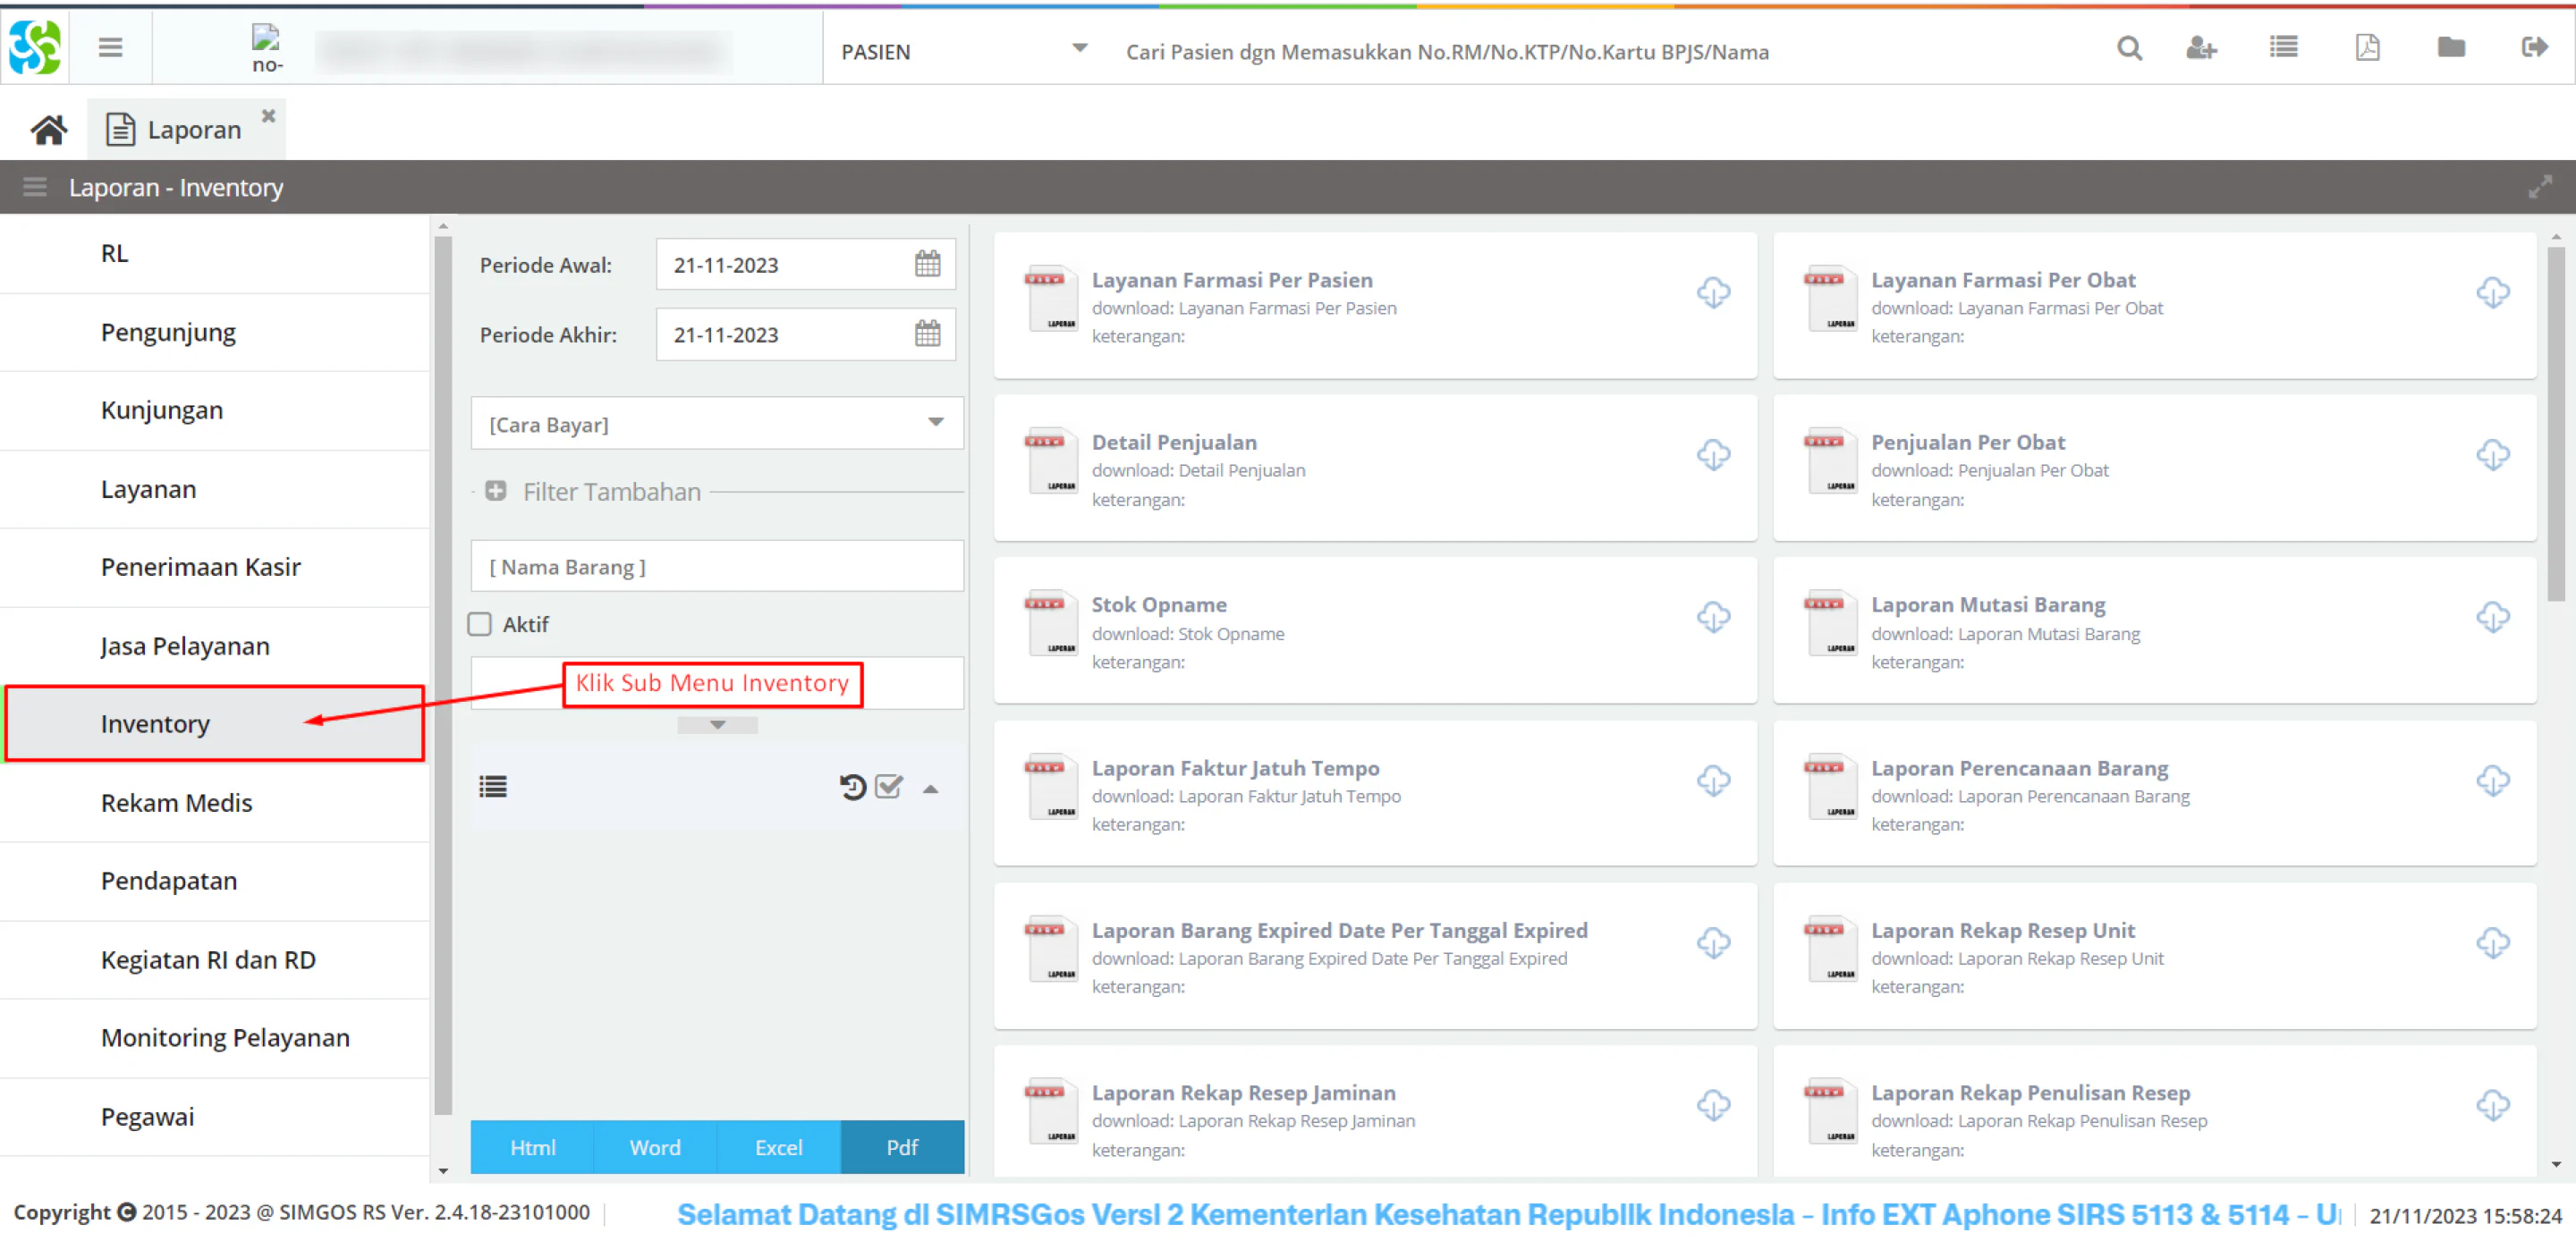Viewport: 2576px width, 1241px height.
Task: Download Stok Opname report
Action: (x=1713, y=617)
